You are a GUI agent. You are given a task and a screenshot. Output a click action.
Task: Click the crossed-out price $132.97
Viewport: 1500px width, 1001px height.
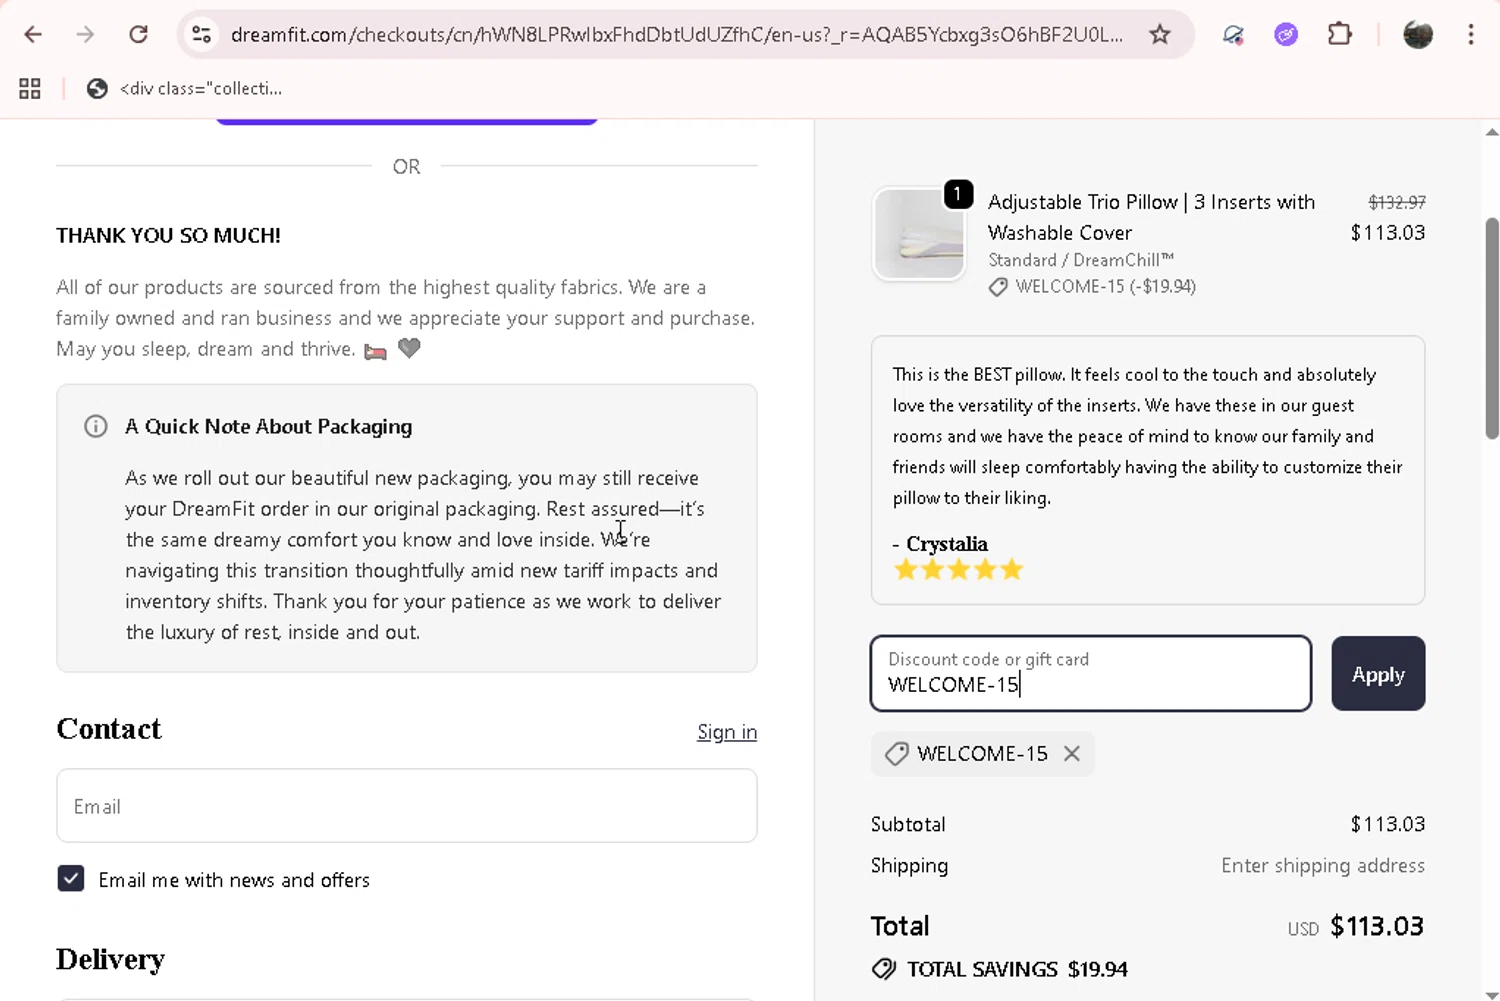[1397, 202]
